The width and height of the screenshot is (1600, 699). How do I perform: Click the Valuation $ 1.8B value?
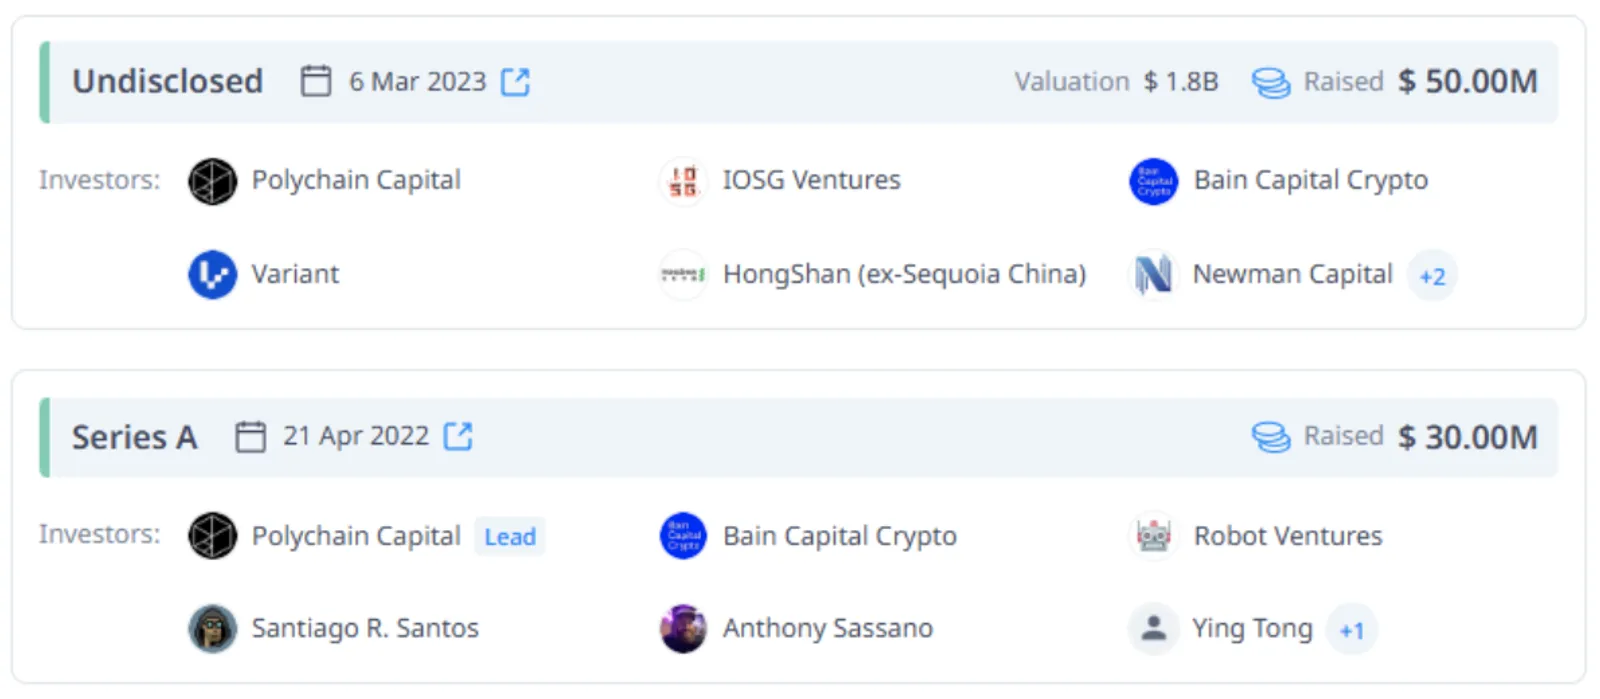coord(1181,82)
